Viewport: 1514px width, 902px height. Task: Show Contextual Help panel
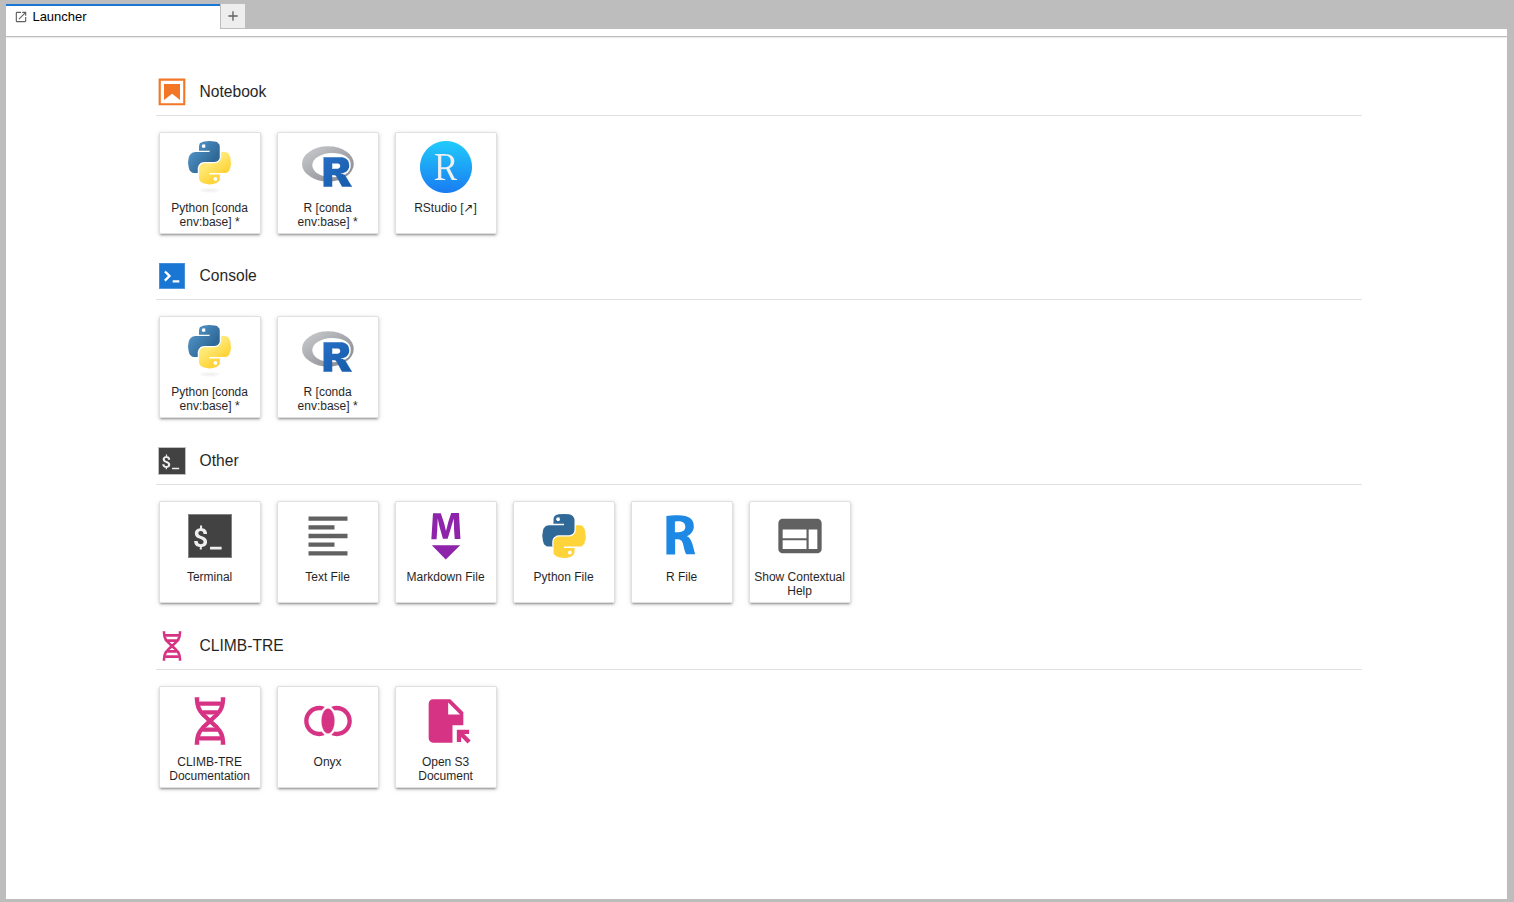799,552
